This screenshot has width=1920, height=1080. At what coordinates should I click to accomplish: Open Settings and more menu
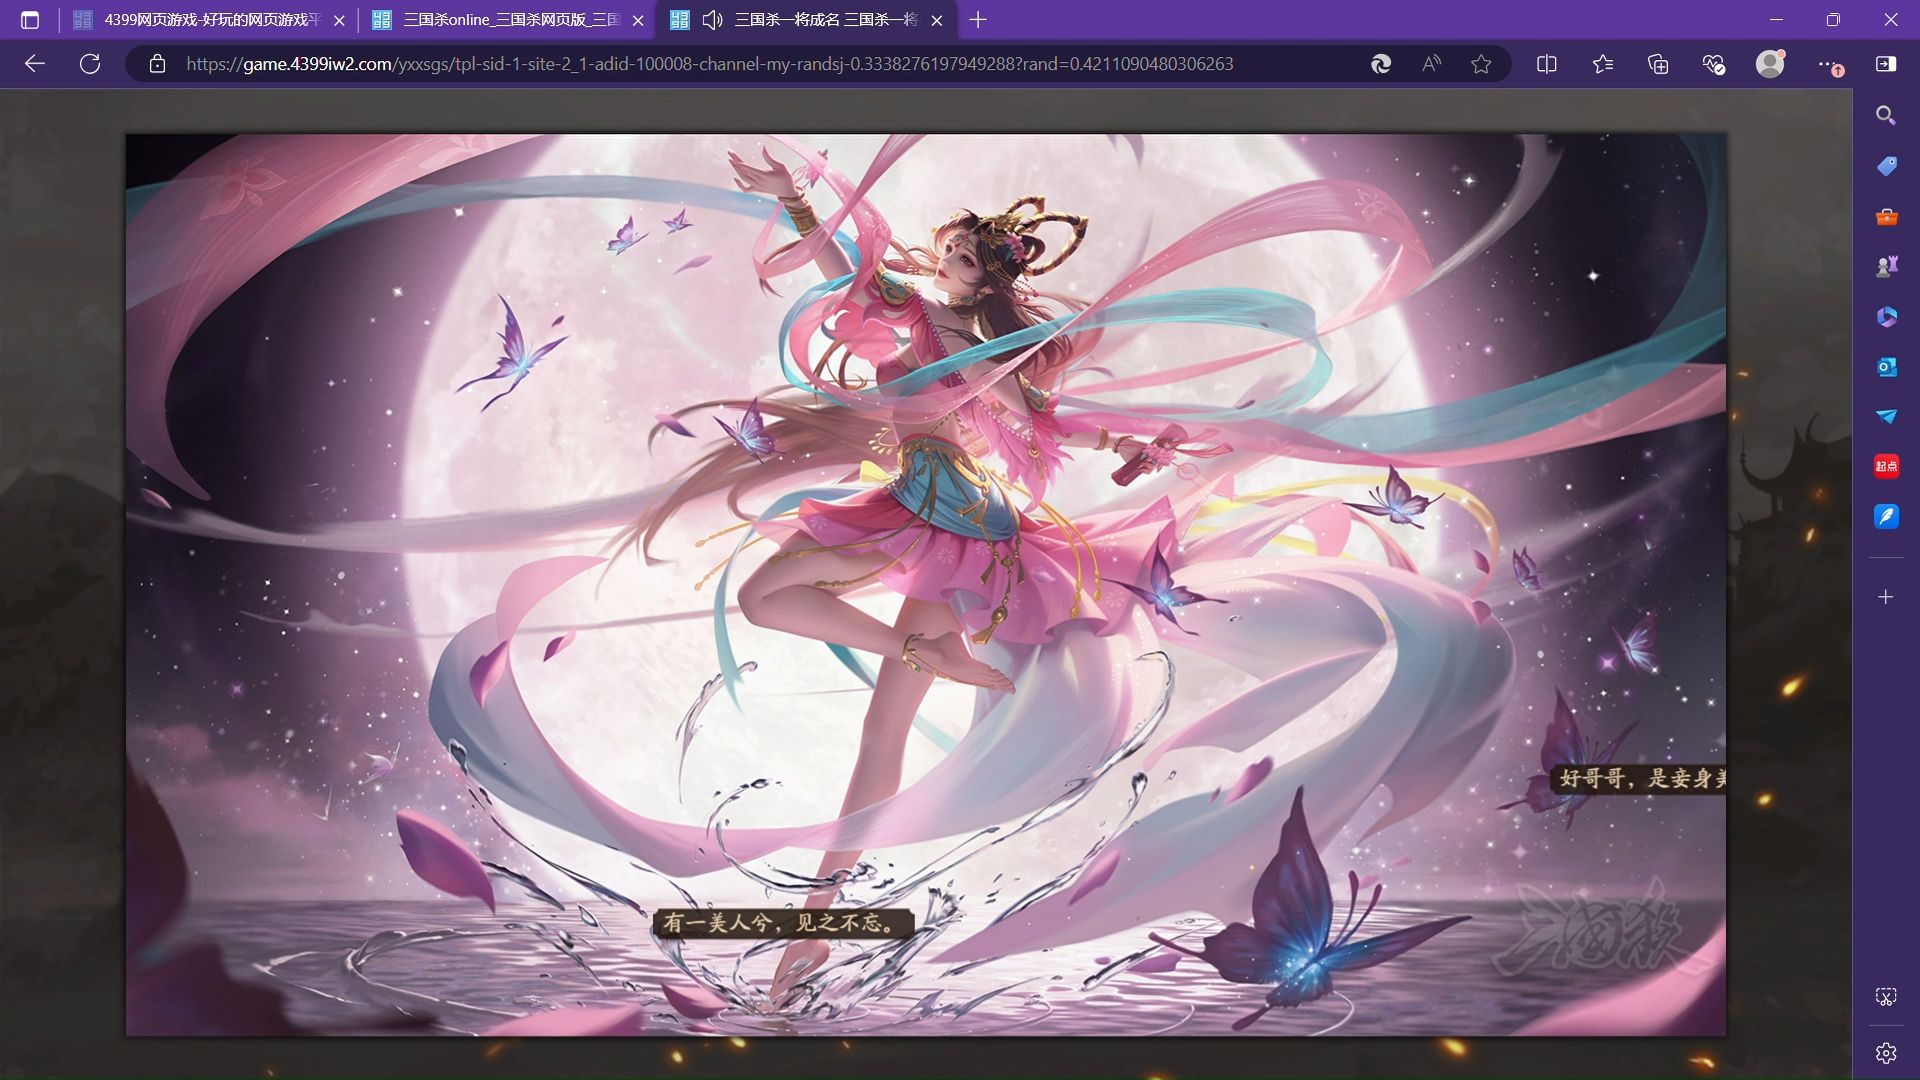[1830, 65]
